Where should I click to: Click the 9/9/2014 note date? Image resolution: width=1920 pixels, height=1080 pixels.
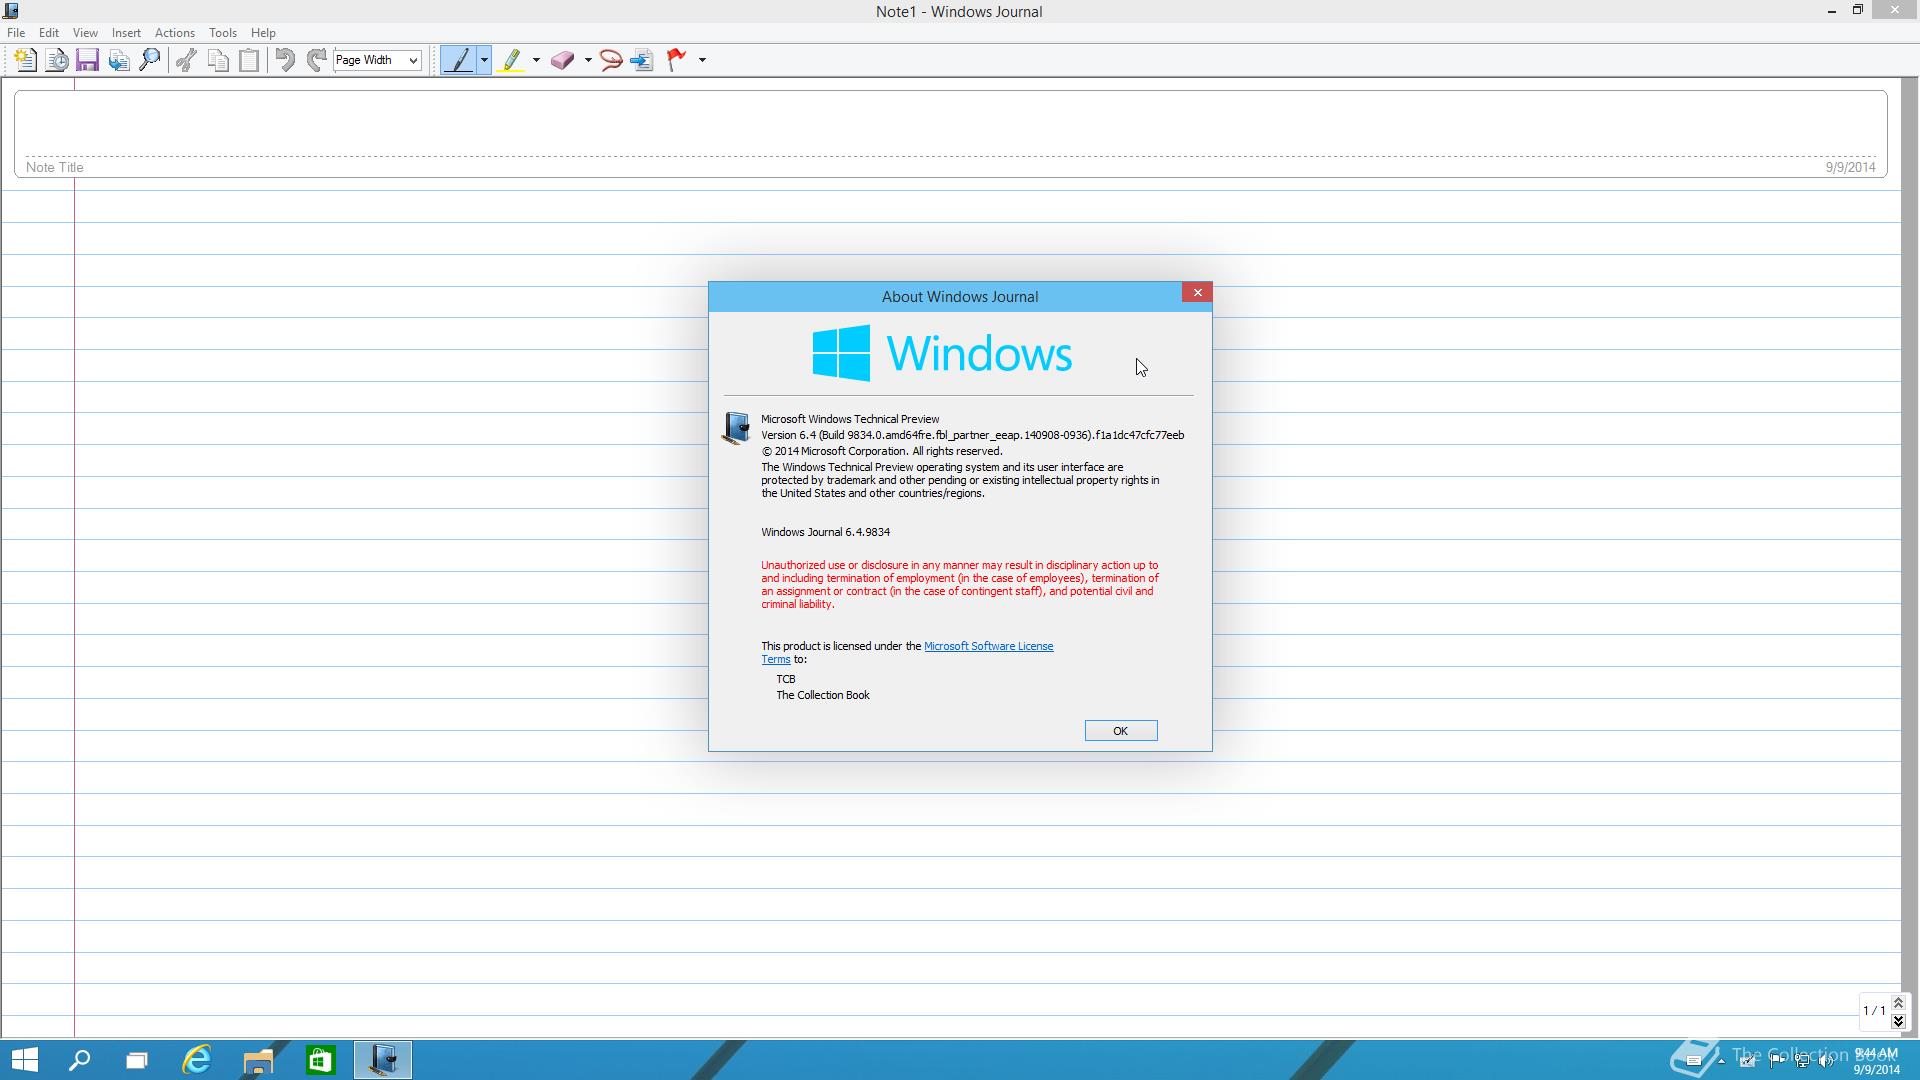click(1850, 168)
